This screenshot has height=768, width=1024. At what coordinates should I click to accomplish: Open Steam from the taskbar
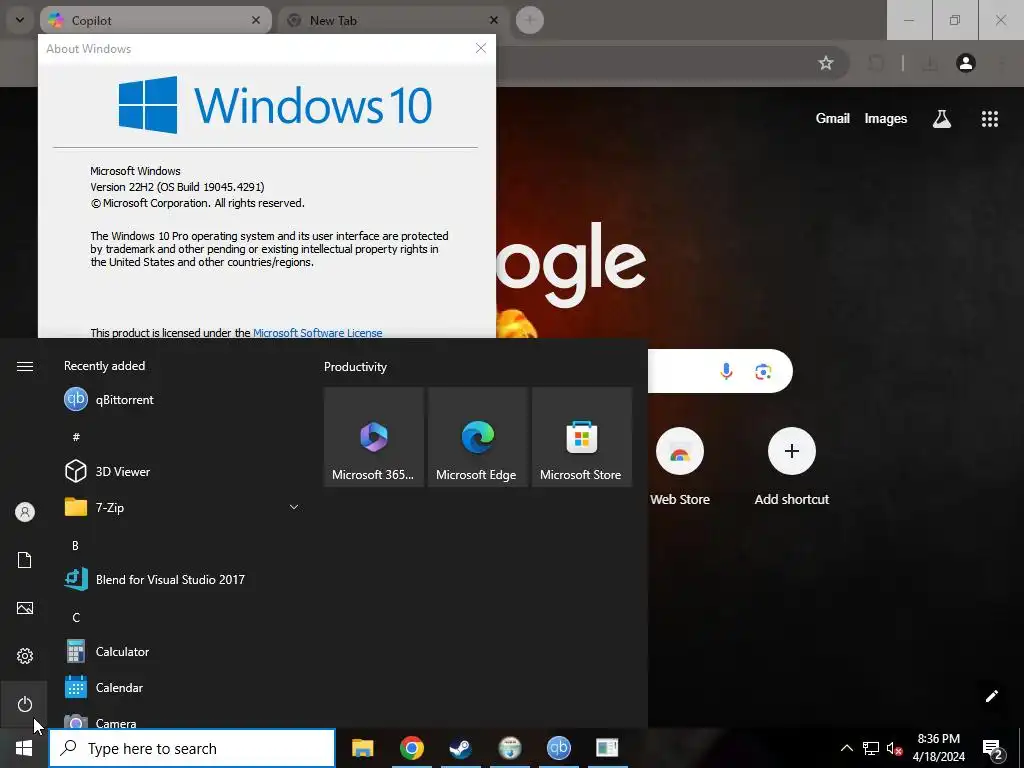pos(460,748)
